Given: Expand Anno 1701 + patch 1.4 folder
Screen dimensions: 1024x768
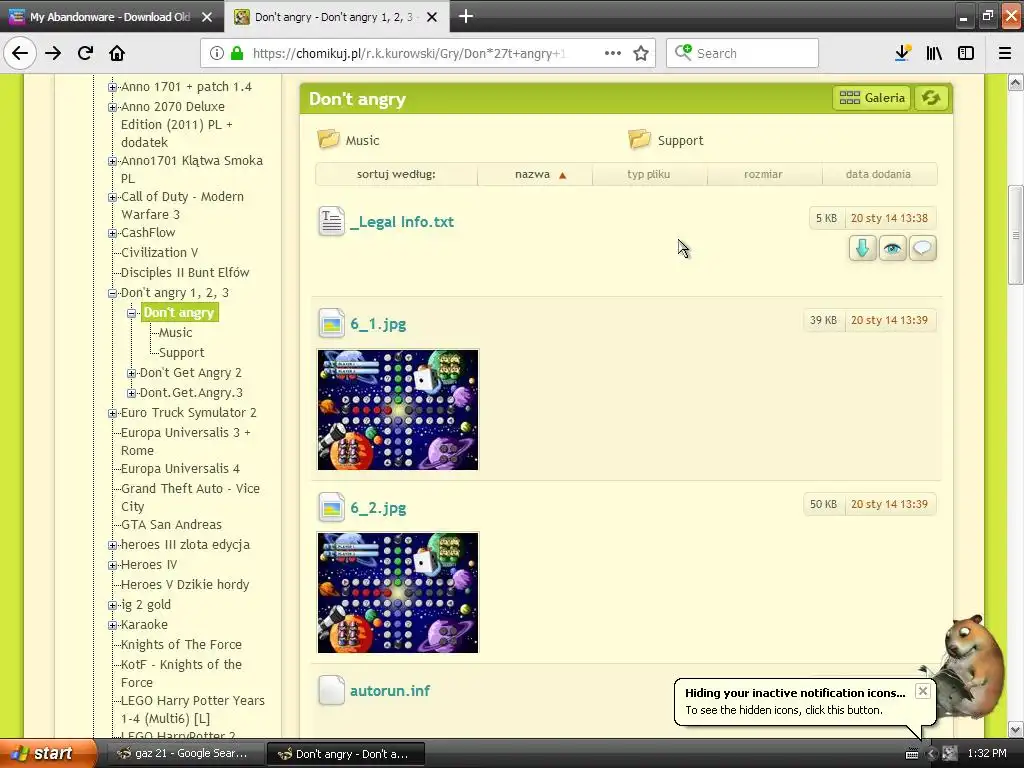Looking at the screenshot, I should 112,87.
